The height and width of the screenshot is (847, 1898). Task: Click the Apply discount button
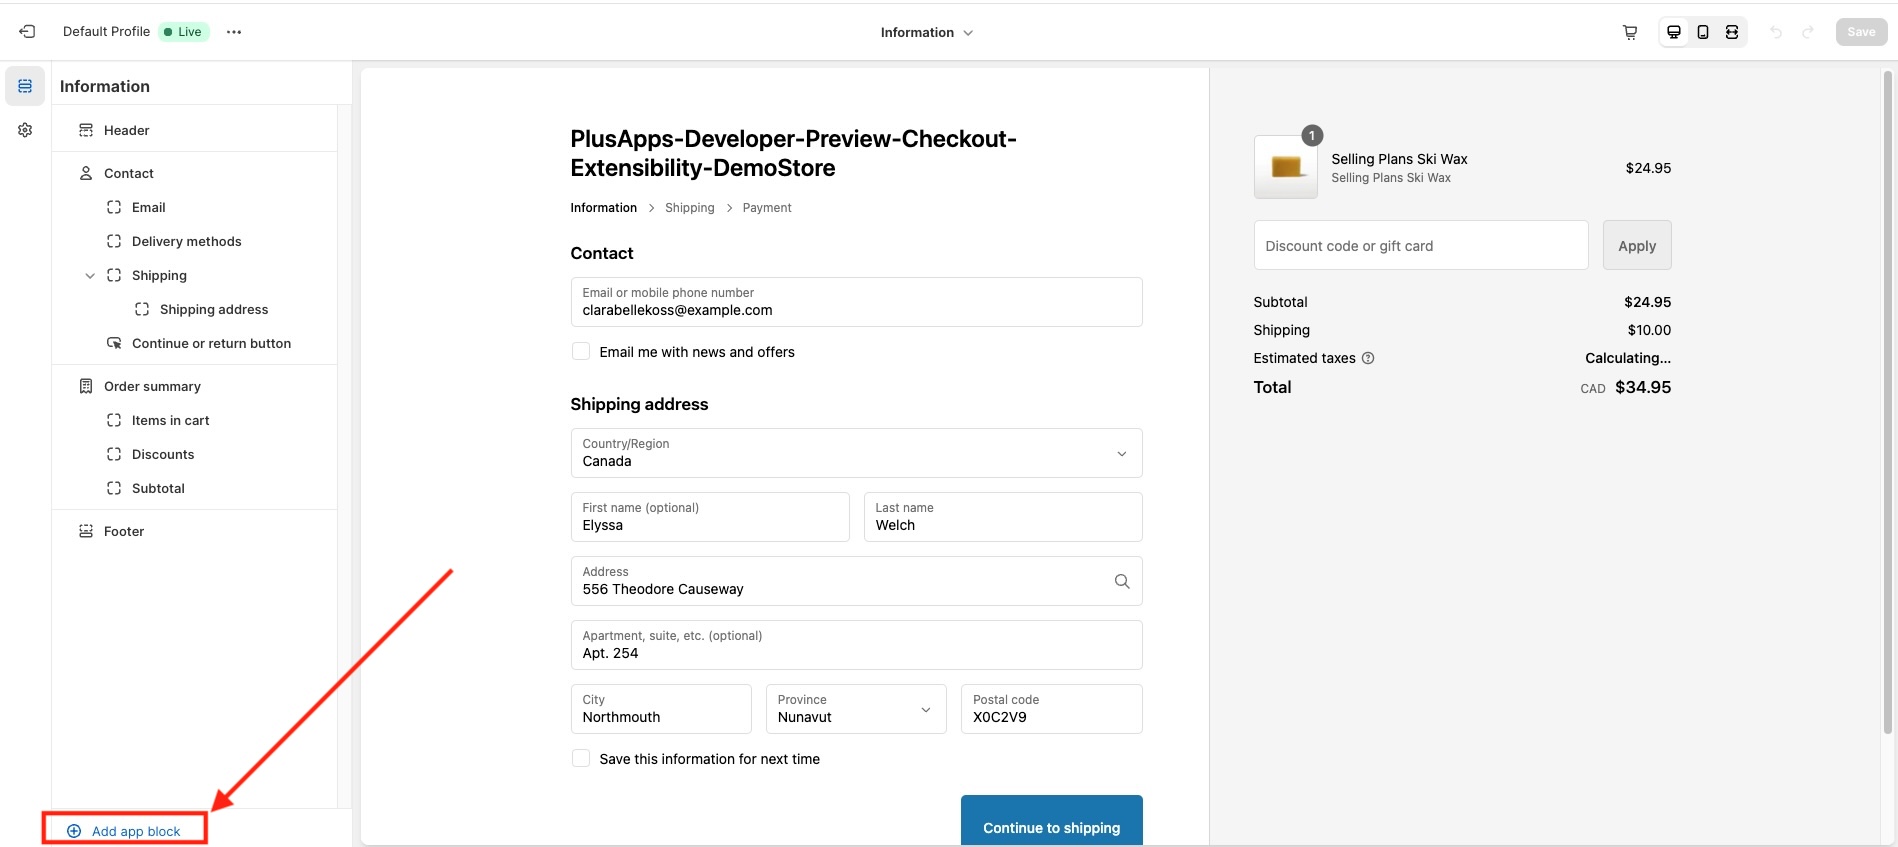coord(1636,246)
